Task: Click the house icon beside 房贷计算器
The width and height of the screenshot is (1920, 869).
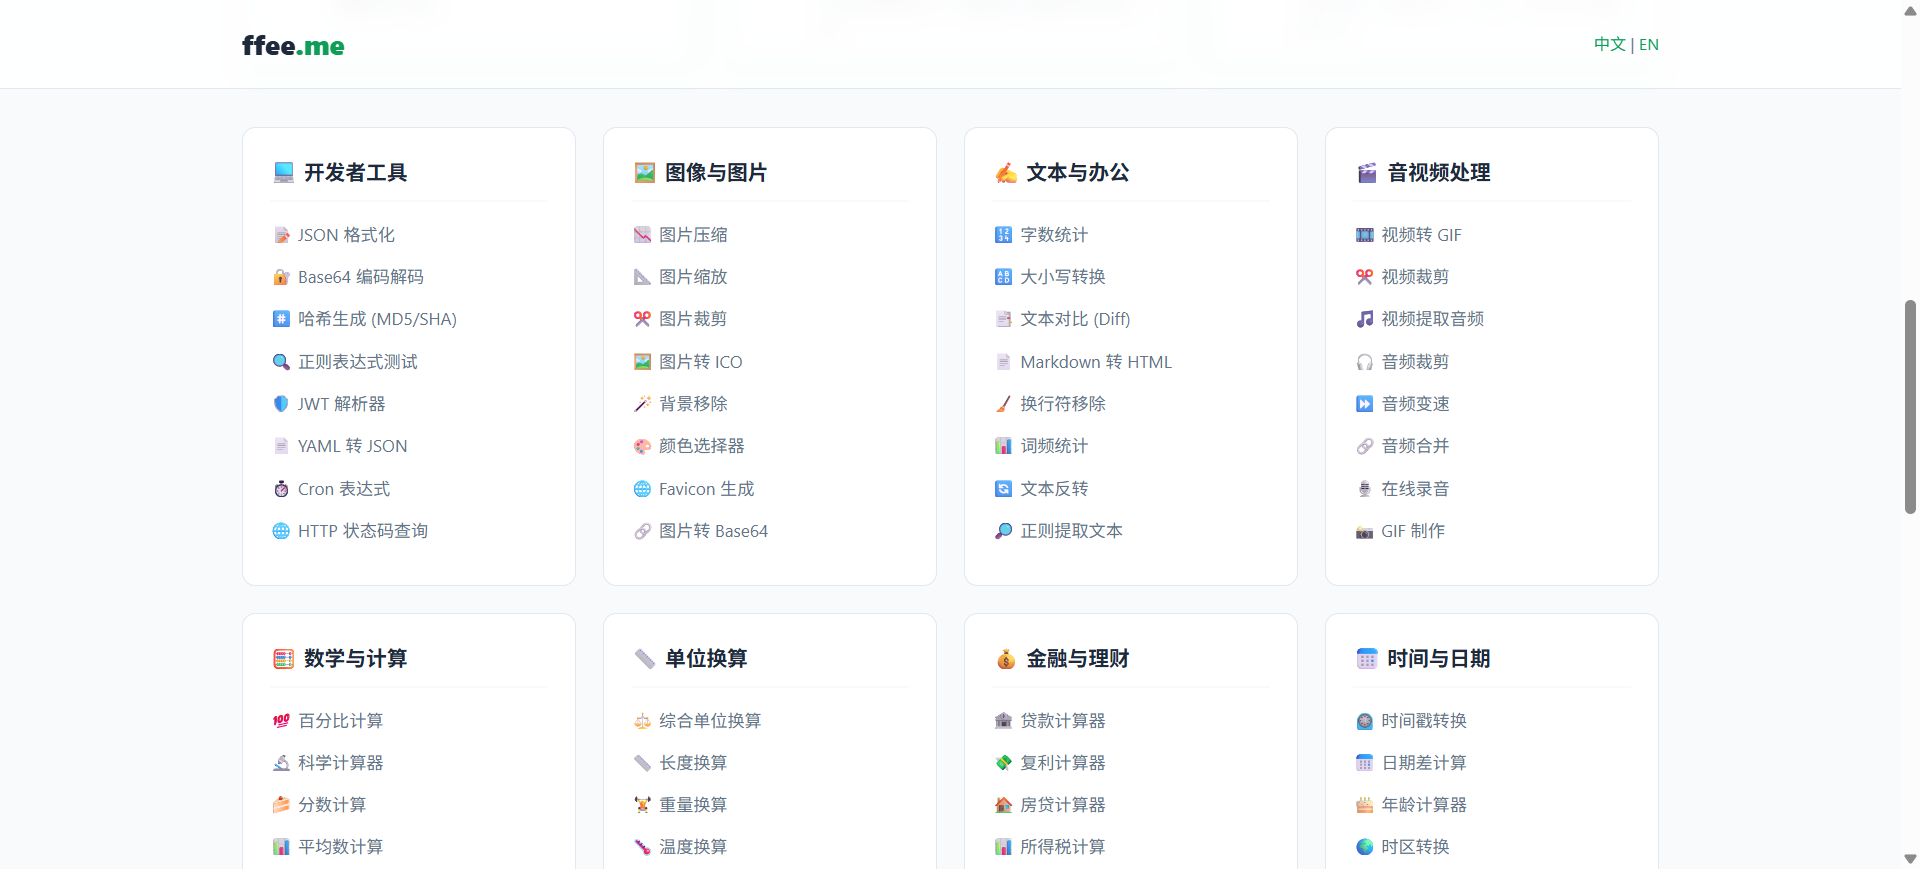Action: pos(1004,805)
